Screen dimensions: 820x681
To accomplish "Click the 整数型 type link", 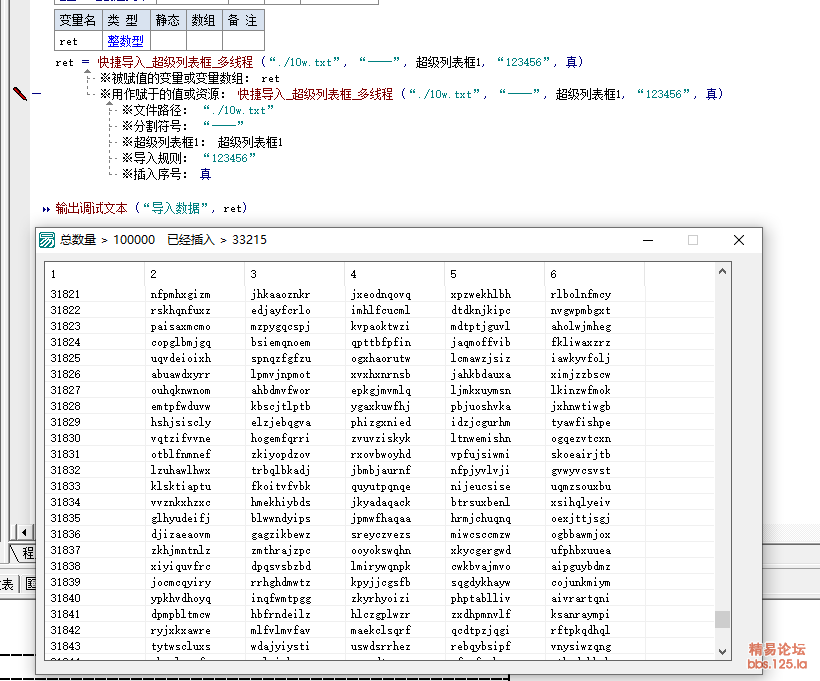I will pyautogui.click(x=126, y=41).
